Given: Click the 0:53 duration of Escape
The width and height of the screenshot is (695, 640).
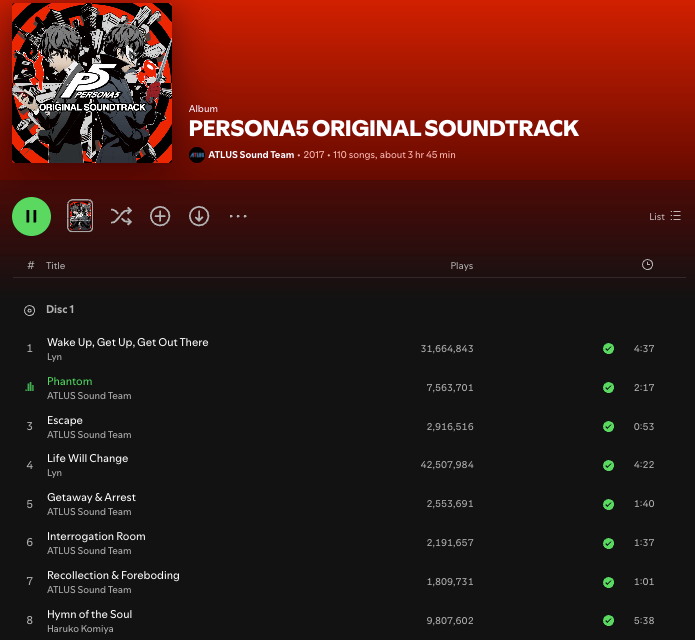Looking at the screenshot, I should pos(644,427).
